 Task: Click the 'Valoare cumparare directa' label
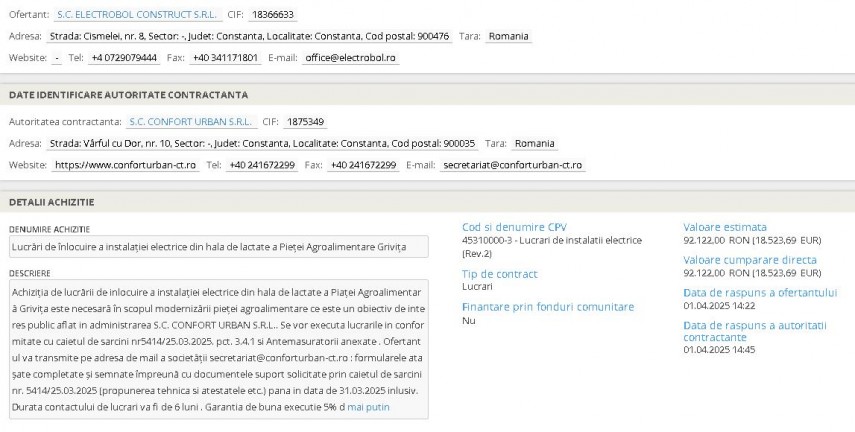coord(750,260)
